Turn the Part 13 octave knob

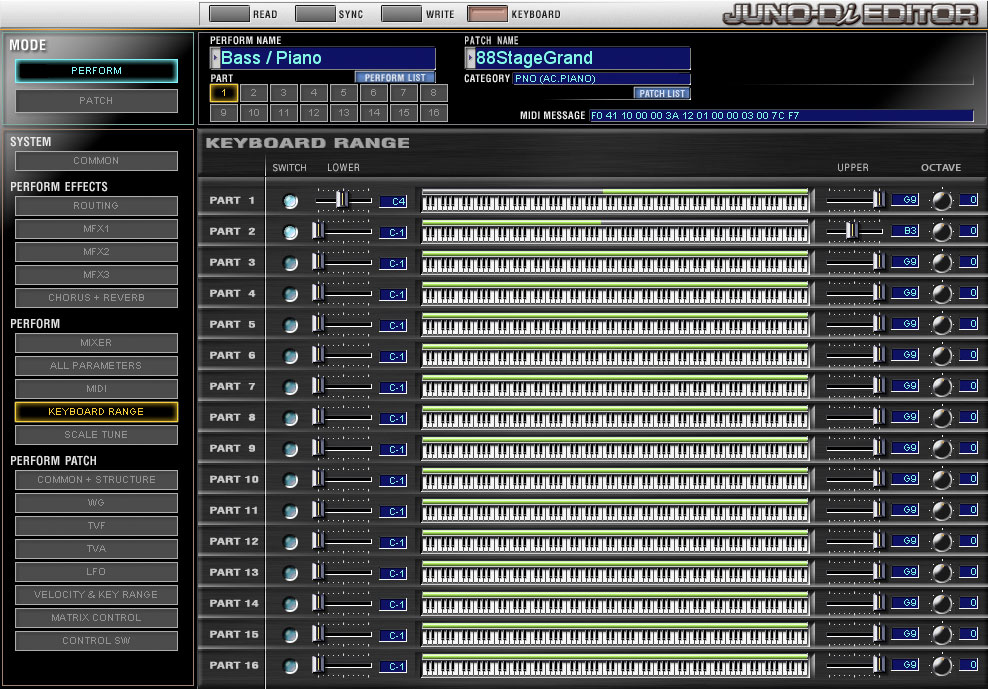pyautogui.click(x=941, y=572)
